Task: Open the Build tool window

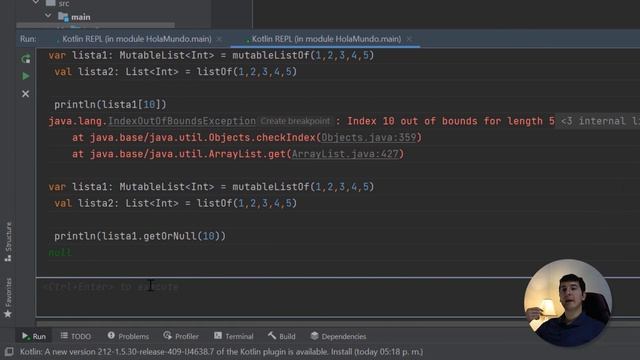Action: [x=282, y=336]
